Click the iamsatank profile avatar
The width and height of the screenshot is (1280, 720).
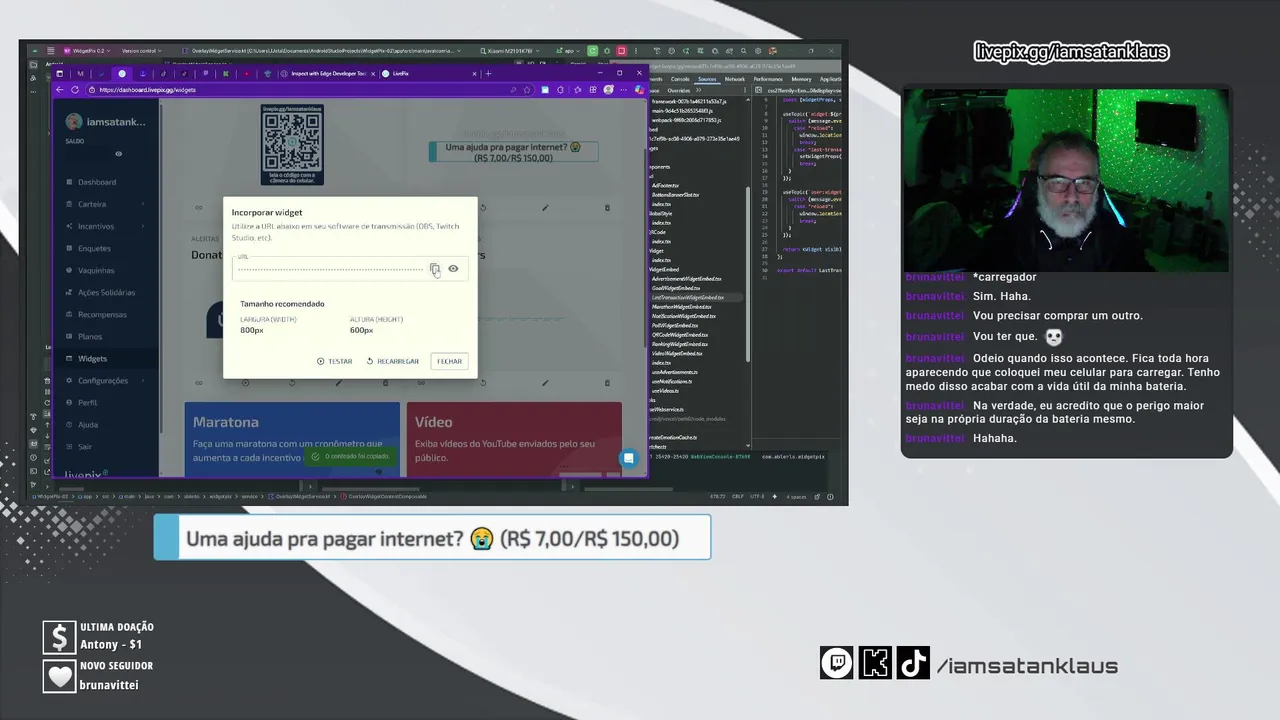[x=73, y=122]
